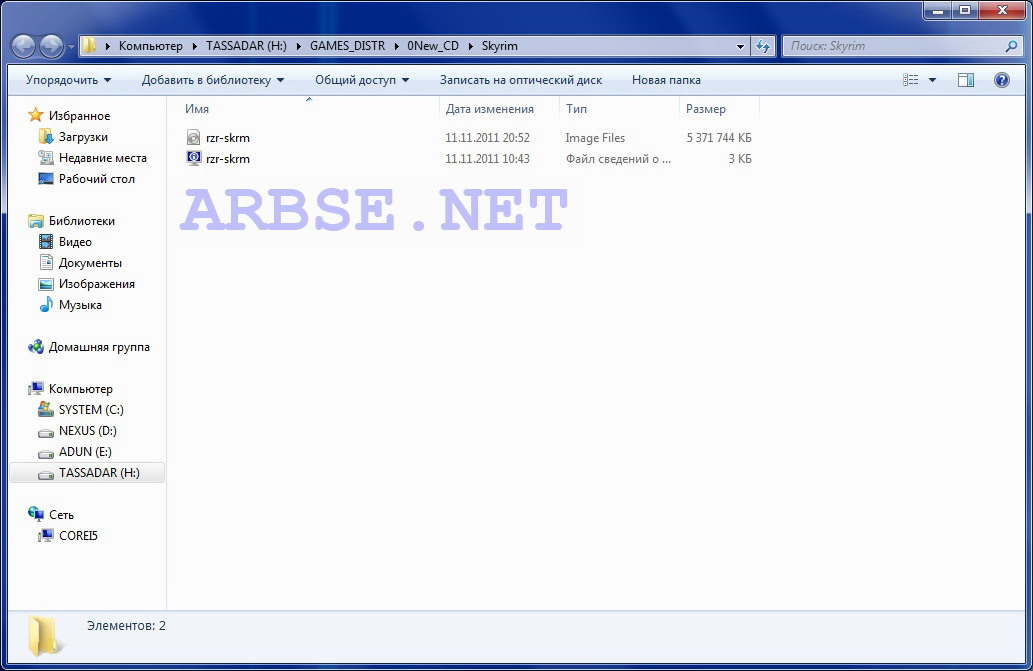The width and height of the screenshot is (1033, 671).
Task: Expand the arrow after 0New_CD breadcrumb
Action: tap(470, 46)
